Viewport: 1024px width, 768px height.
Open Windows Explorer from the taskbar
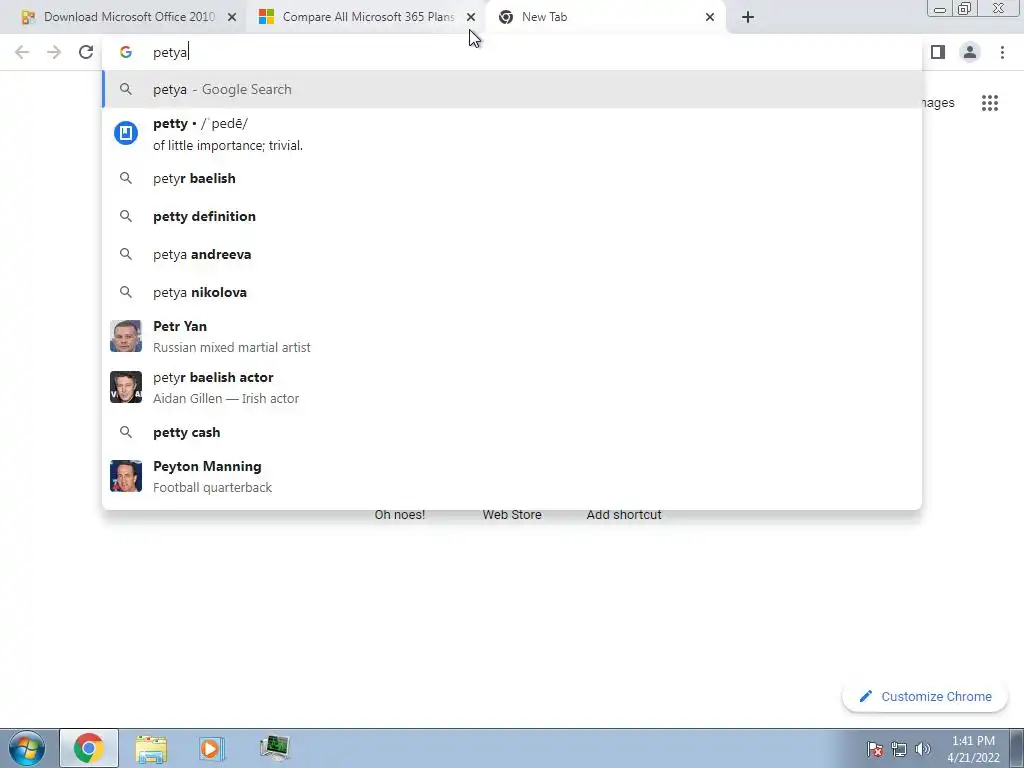click(151, 748)
